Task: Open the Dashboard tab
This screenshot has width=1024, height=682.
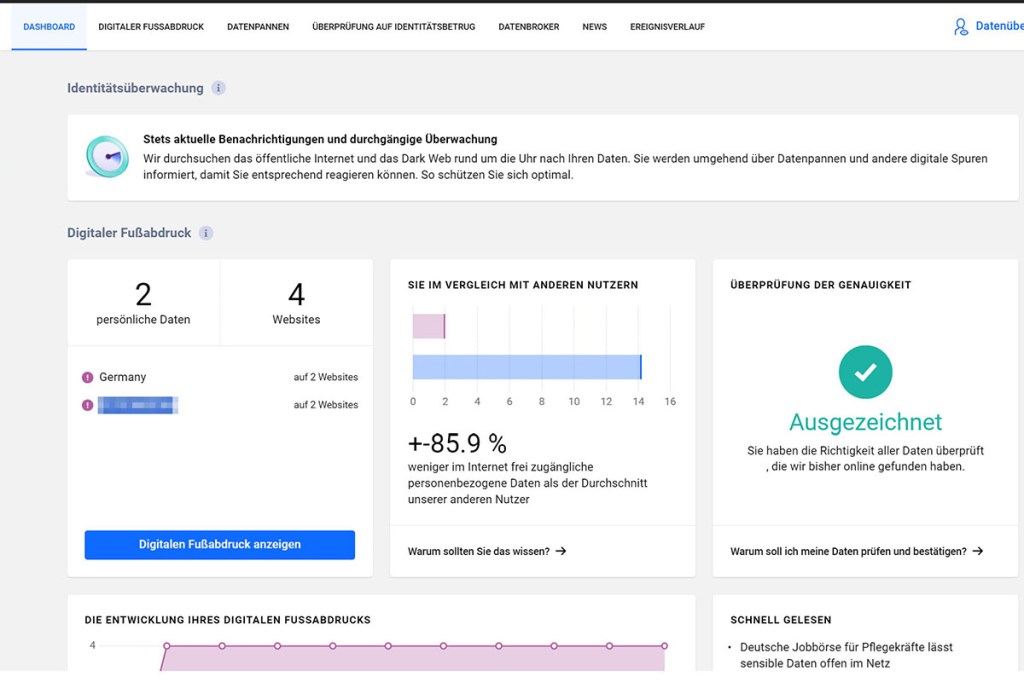Action: click(x=49, y=27)
